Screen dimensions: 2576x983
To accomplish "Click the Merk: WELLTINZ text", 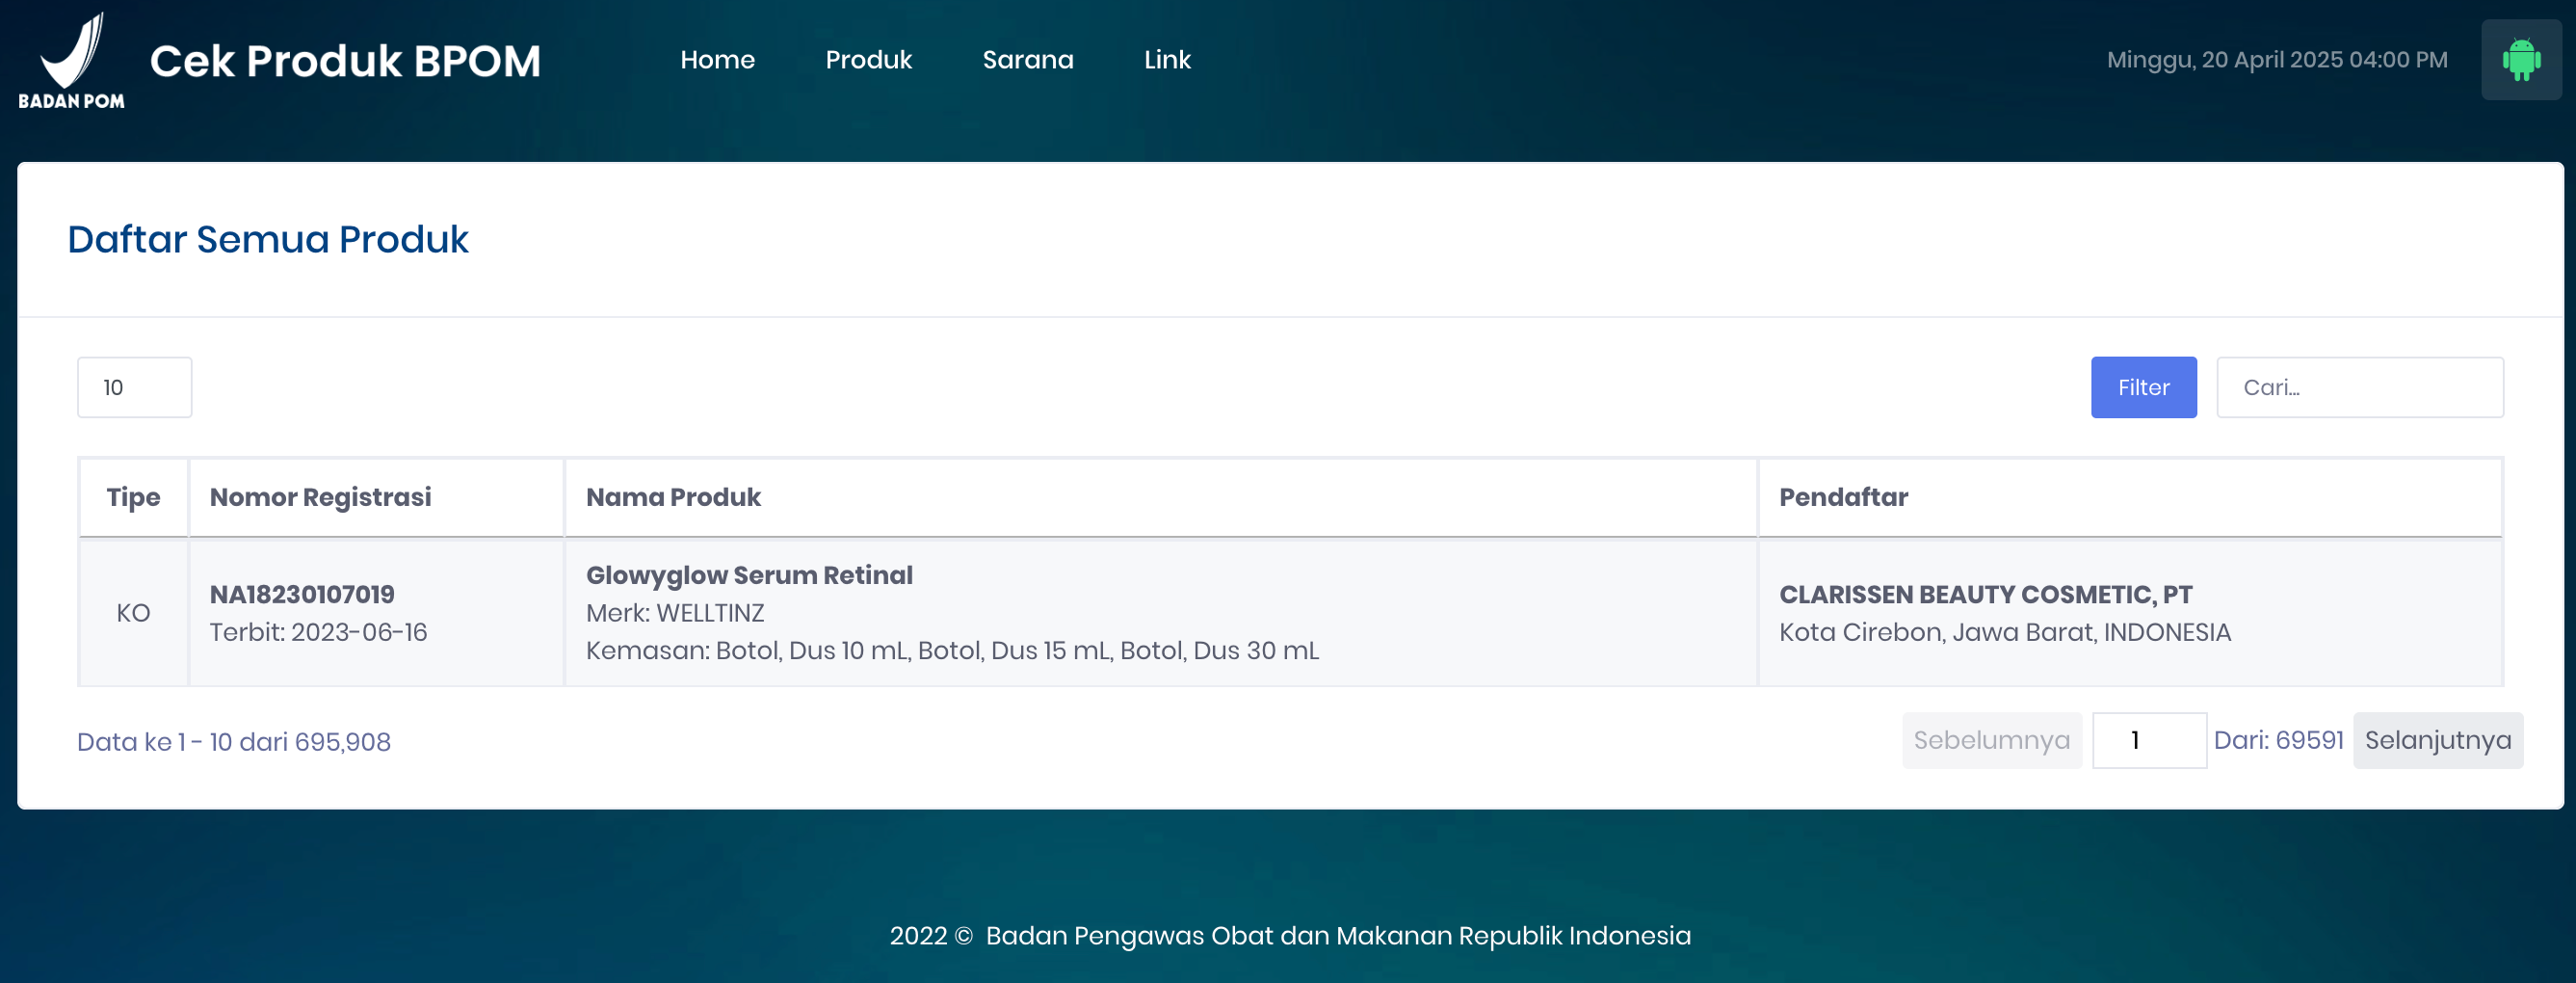I will [675, 613].
